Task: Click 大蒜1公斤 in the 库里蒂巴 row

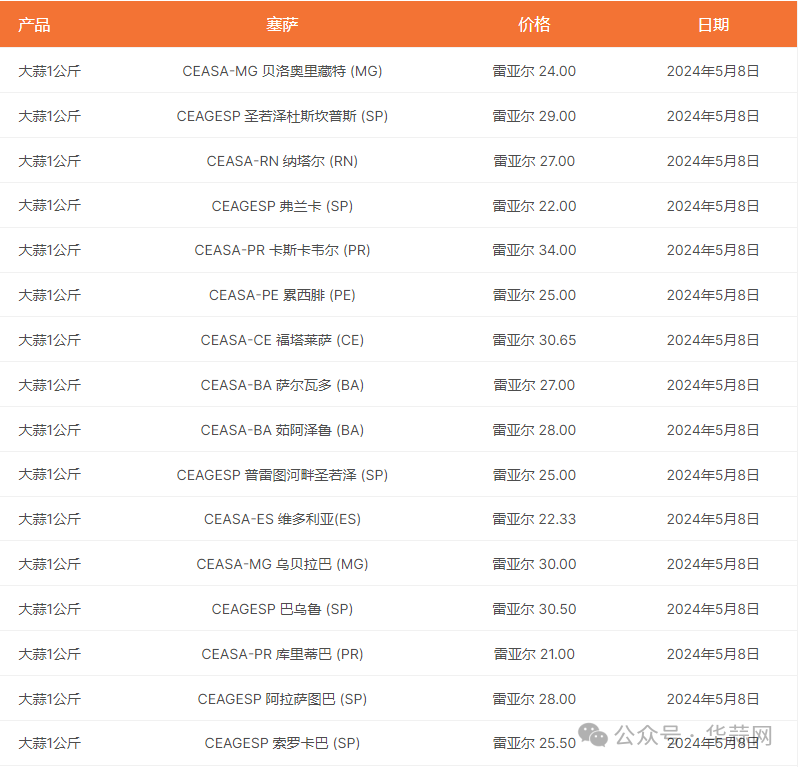Action: [49, 654]
